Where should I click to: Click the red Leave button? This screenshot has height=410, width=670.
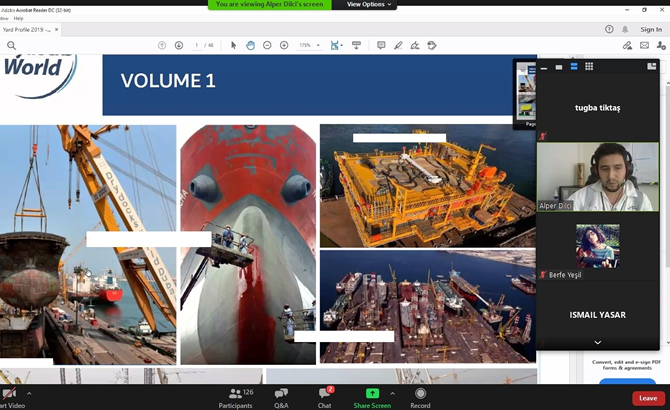pyautogui.click(x=645, y=397)
